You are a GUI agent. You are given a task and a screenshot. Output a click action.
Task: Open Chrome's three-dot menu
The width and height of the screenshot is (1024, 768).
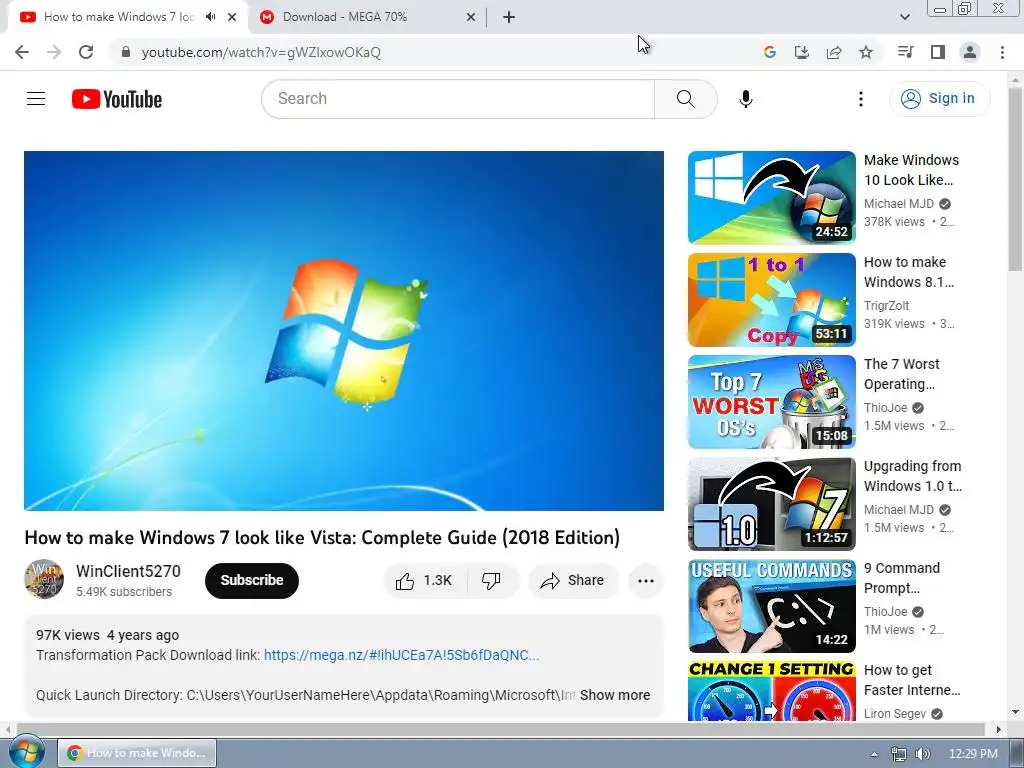tap(1002, 52)
